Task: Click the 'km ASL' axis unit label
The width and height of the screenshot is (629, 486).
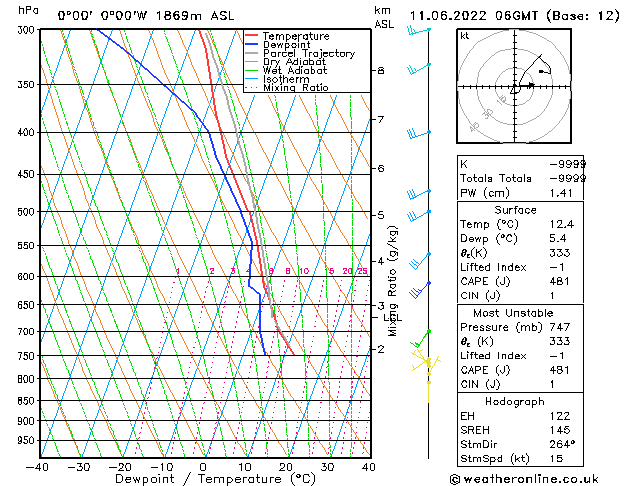Action: click(384, 17)
